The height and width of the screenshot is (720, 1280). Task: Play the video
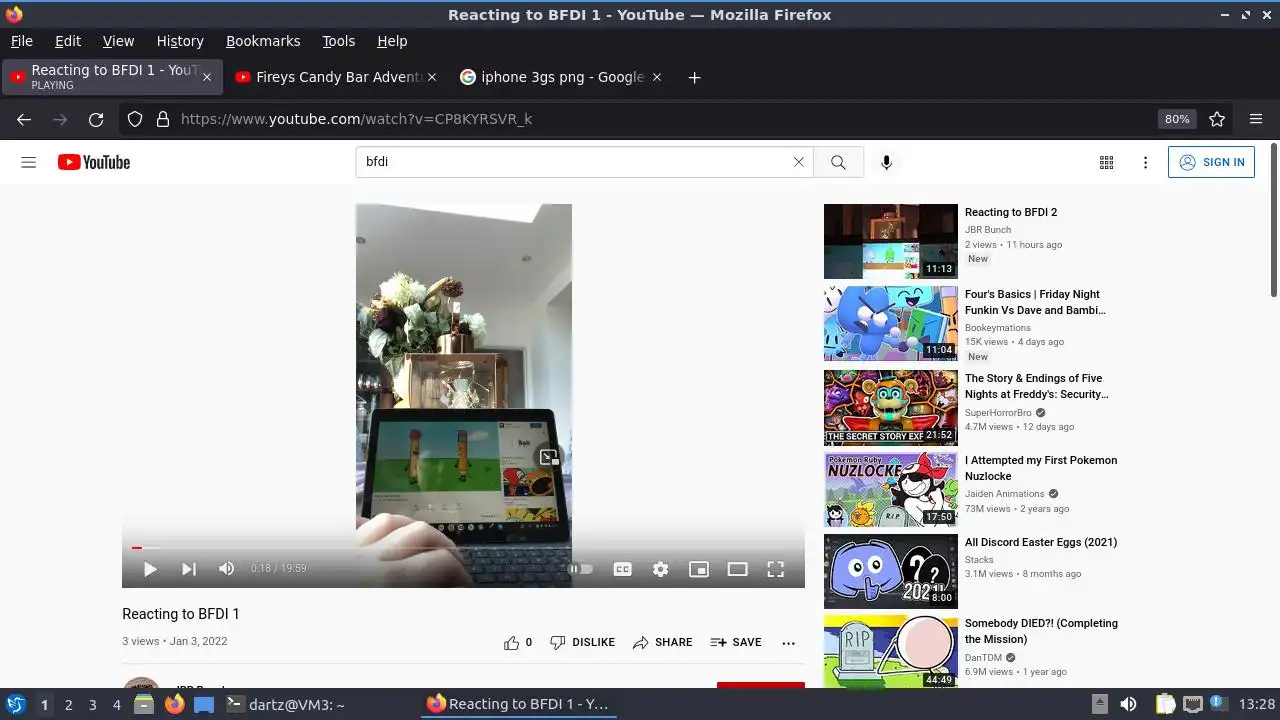pyautogui.click(x=150, y=569)
